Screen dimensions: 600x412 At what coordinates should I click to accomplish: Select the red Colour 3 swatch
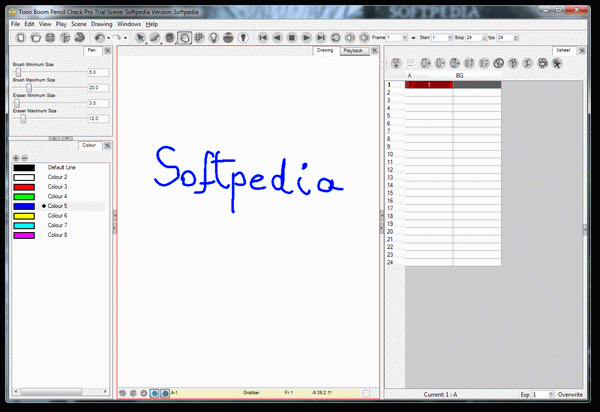[x=24, y=187]
